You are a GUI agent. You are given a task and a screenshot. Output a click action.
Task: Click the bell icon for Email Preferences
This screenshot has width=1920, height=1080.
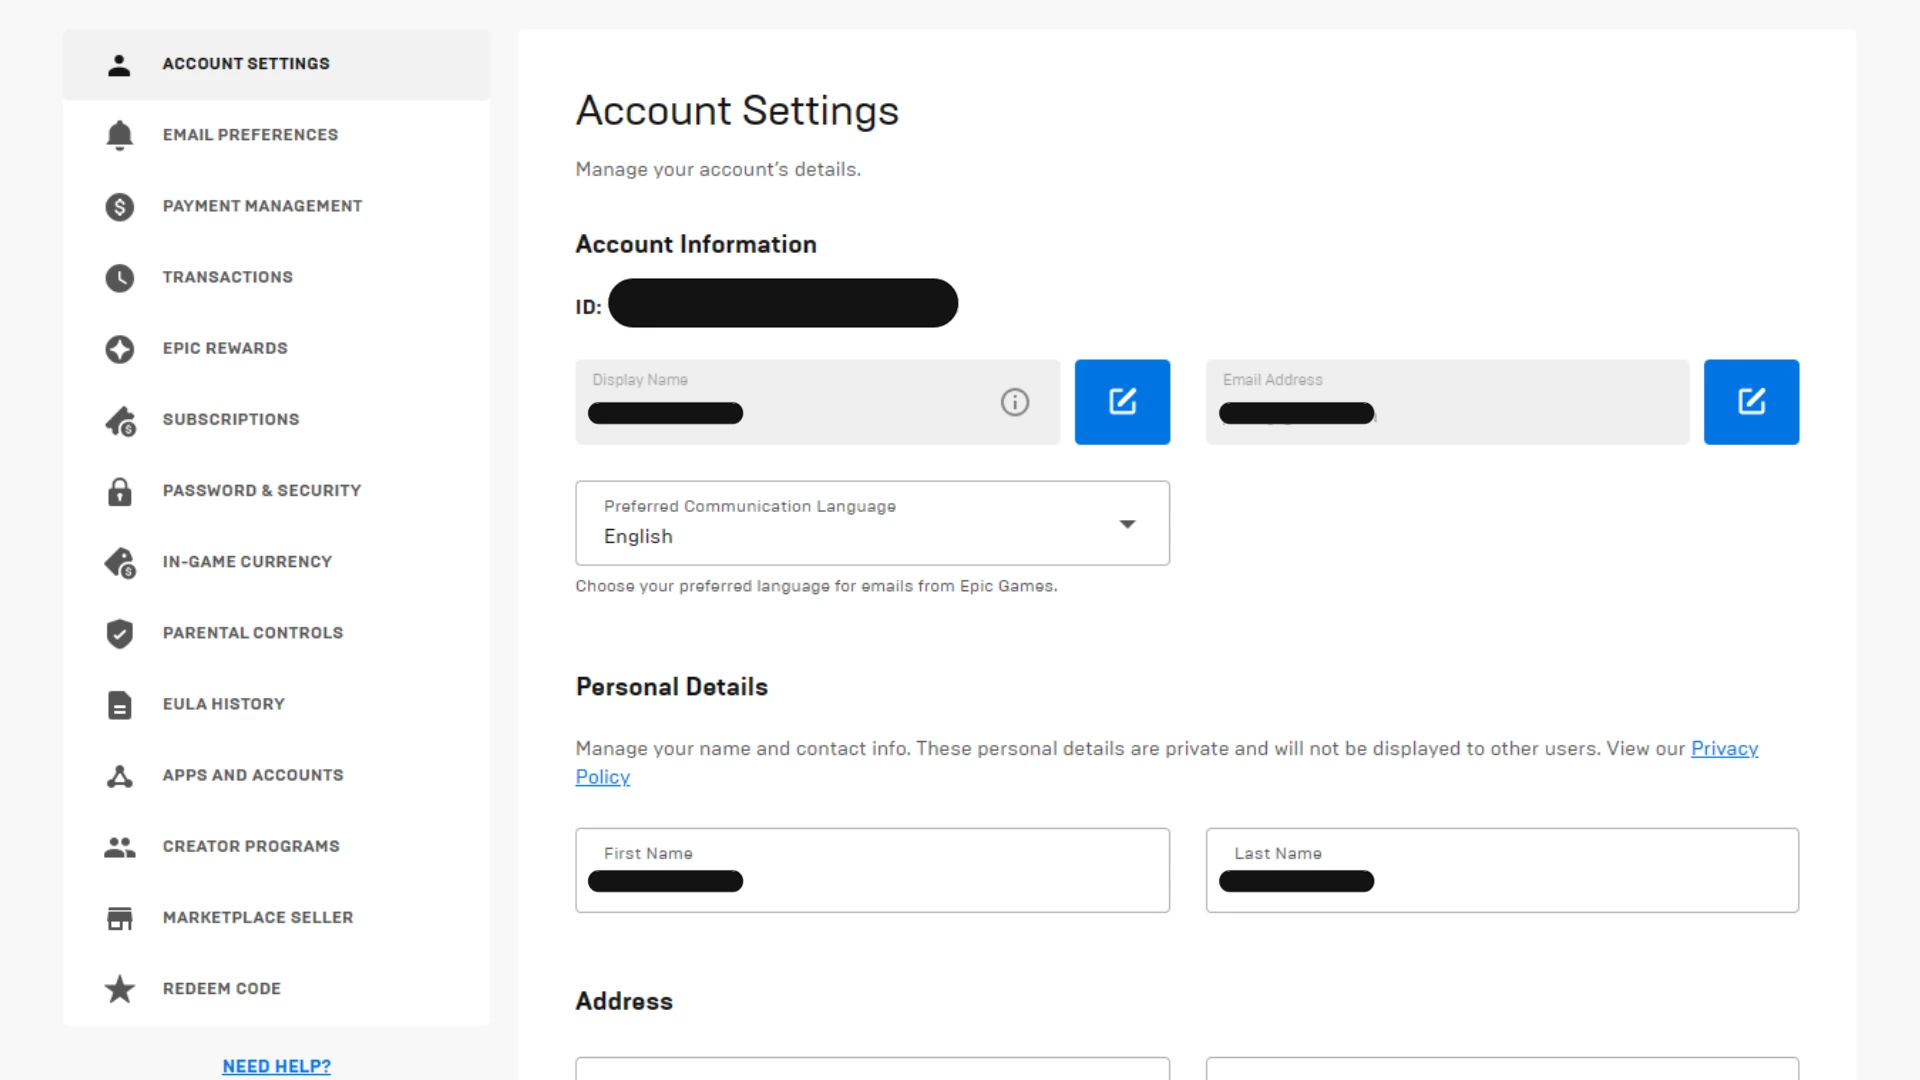click(119, 135)
